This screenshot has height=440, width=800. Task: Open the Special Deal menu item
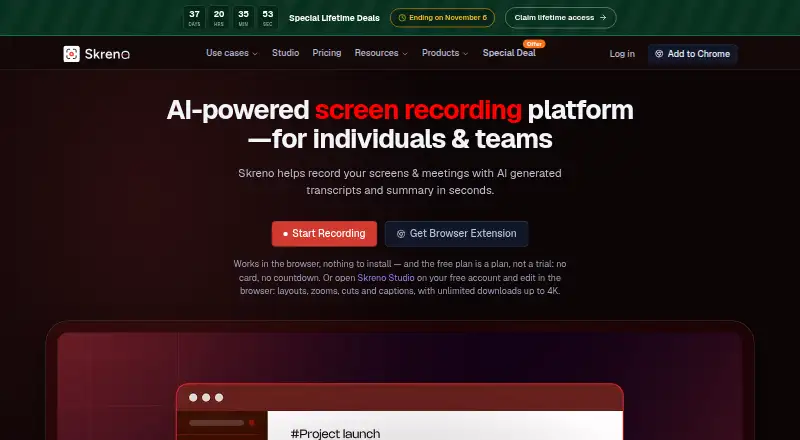point(509,53)
